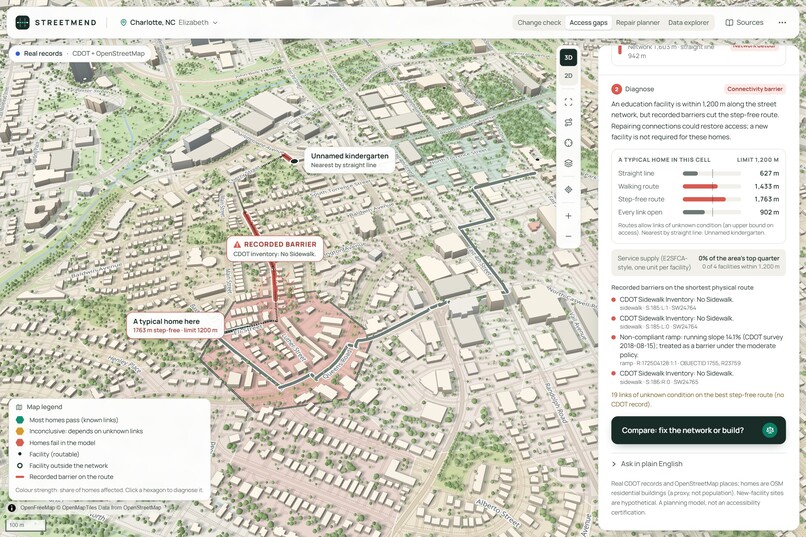The image size is (806, 537).
Task: Click the locate/recenter diamond icon
Action: pyautogui.click(x=568, y=190)
